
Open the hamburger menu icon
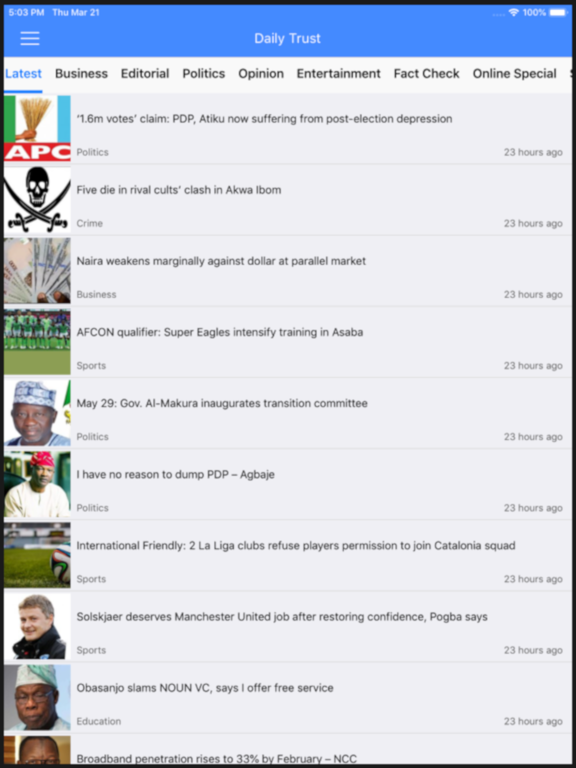[x=30, y=38]
